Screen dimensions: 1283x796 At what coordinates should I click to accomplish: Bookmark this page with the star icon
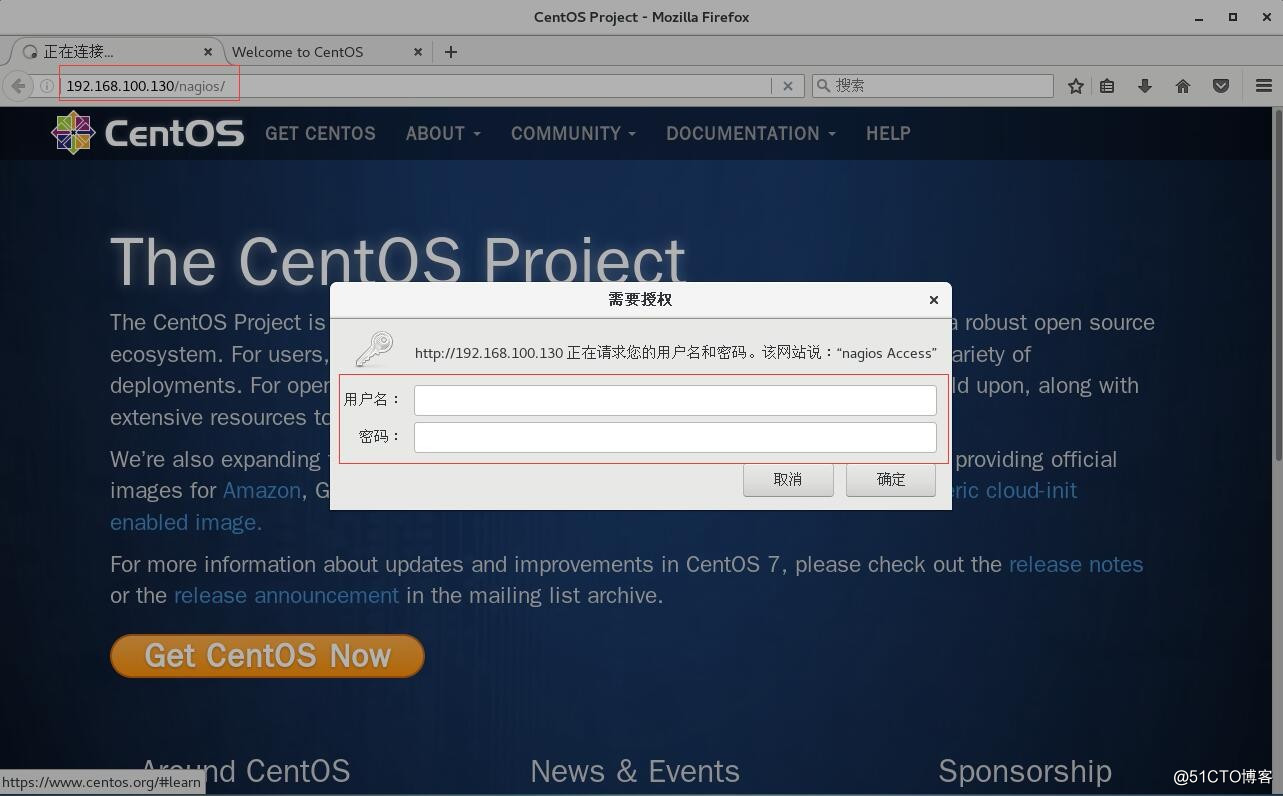pyautogui.click(x=1076, y=86)
